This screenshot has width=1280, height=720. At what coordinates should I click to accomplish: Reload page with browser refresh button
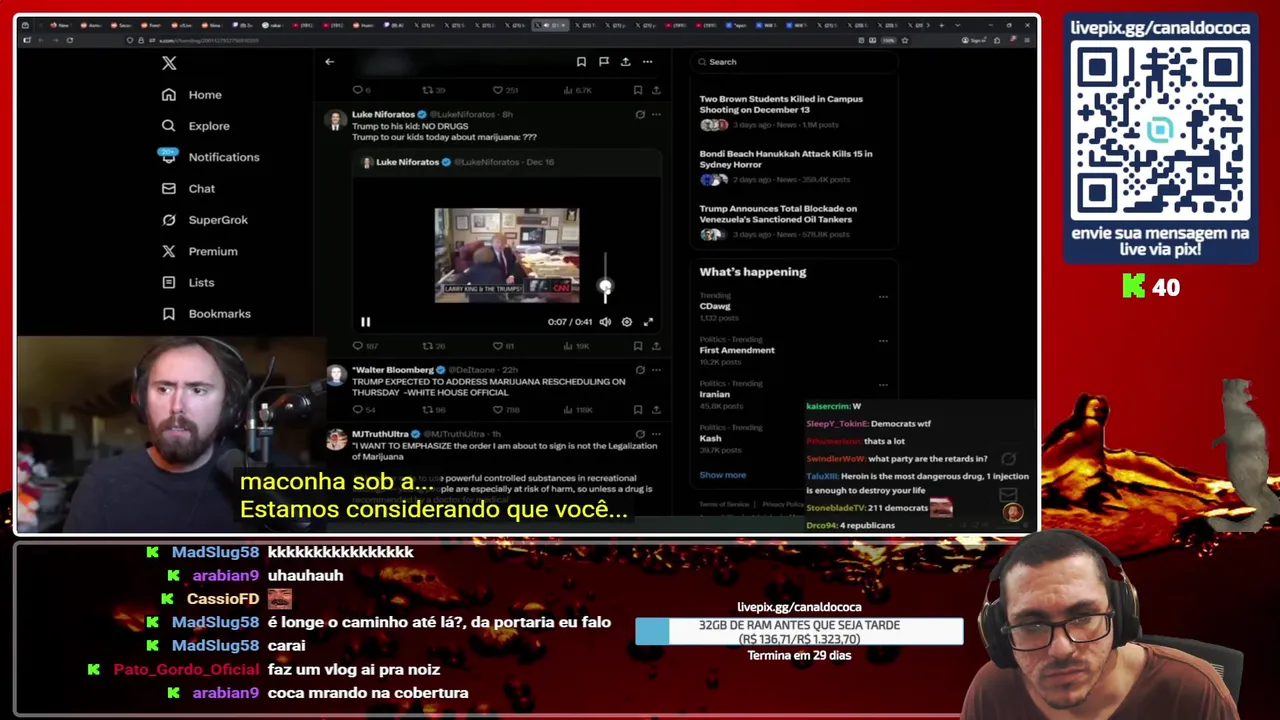(x=69, y=40)
